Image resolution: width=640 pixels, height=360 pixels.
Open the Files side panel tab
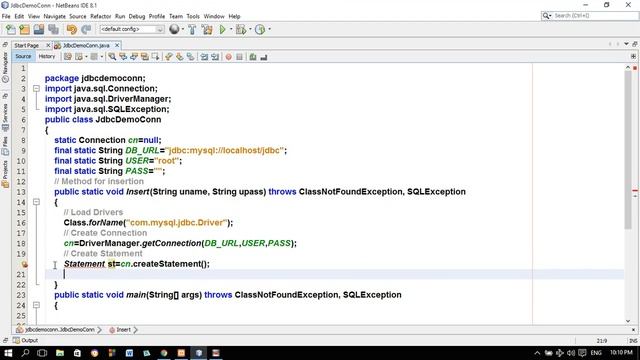(5, 146)
